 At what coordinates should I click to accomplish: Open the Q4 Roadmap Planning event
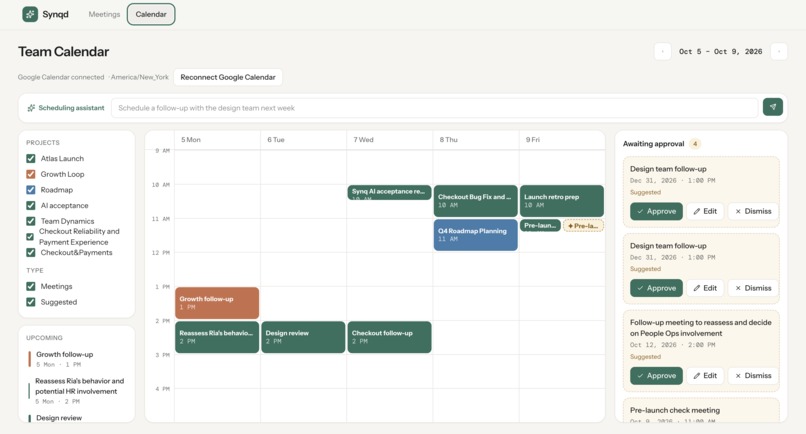tap(475, 235)
